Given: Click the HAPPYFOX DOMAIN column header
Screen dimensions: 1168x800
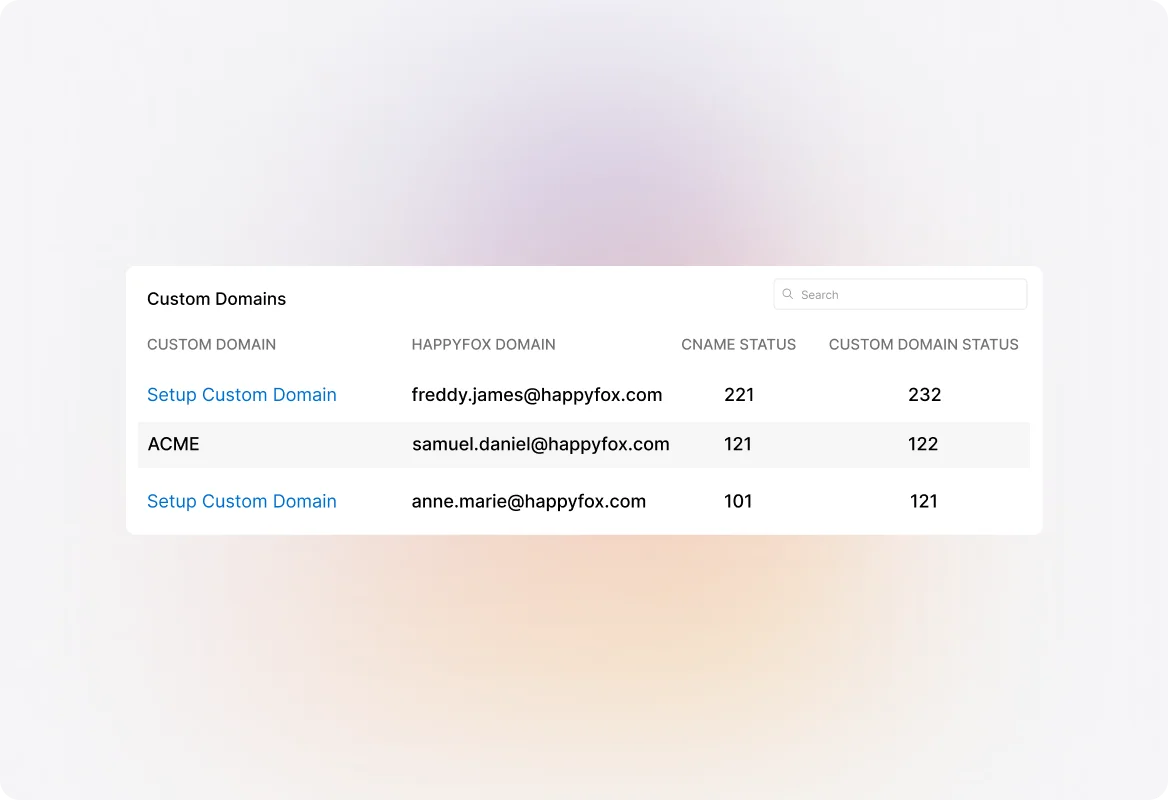Looking at the screenshot, I should pos(483,344).
